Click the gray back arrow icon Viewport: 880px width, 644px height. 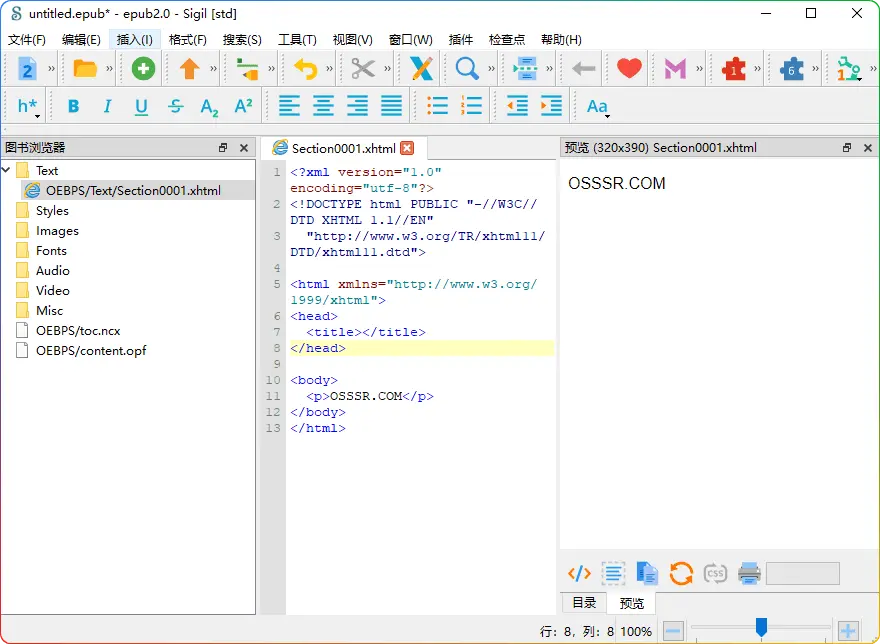(x=583, y=69)
